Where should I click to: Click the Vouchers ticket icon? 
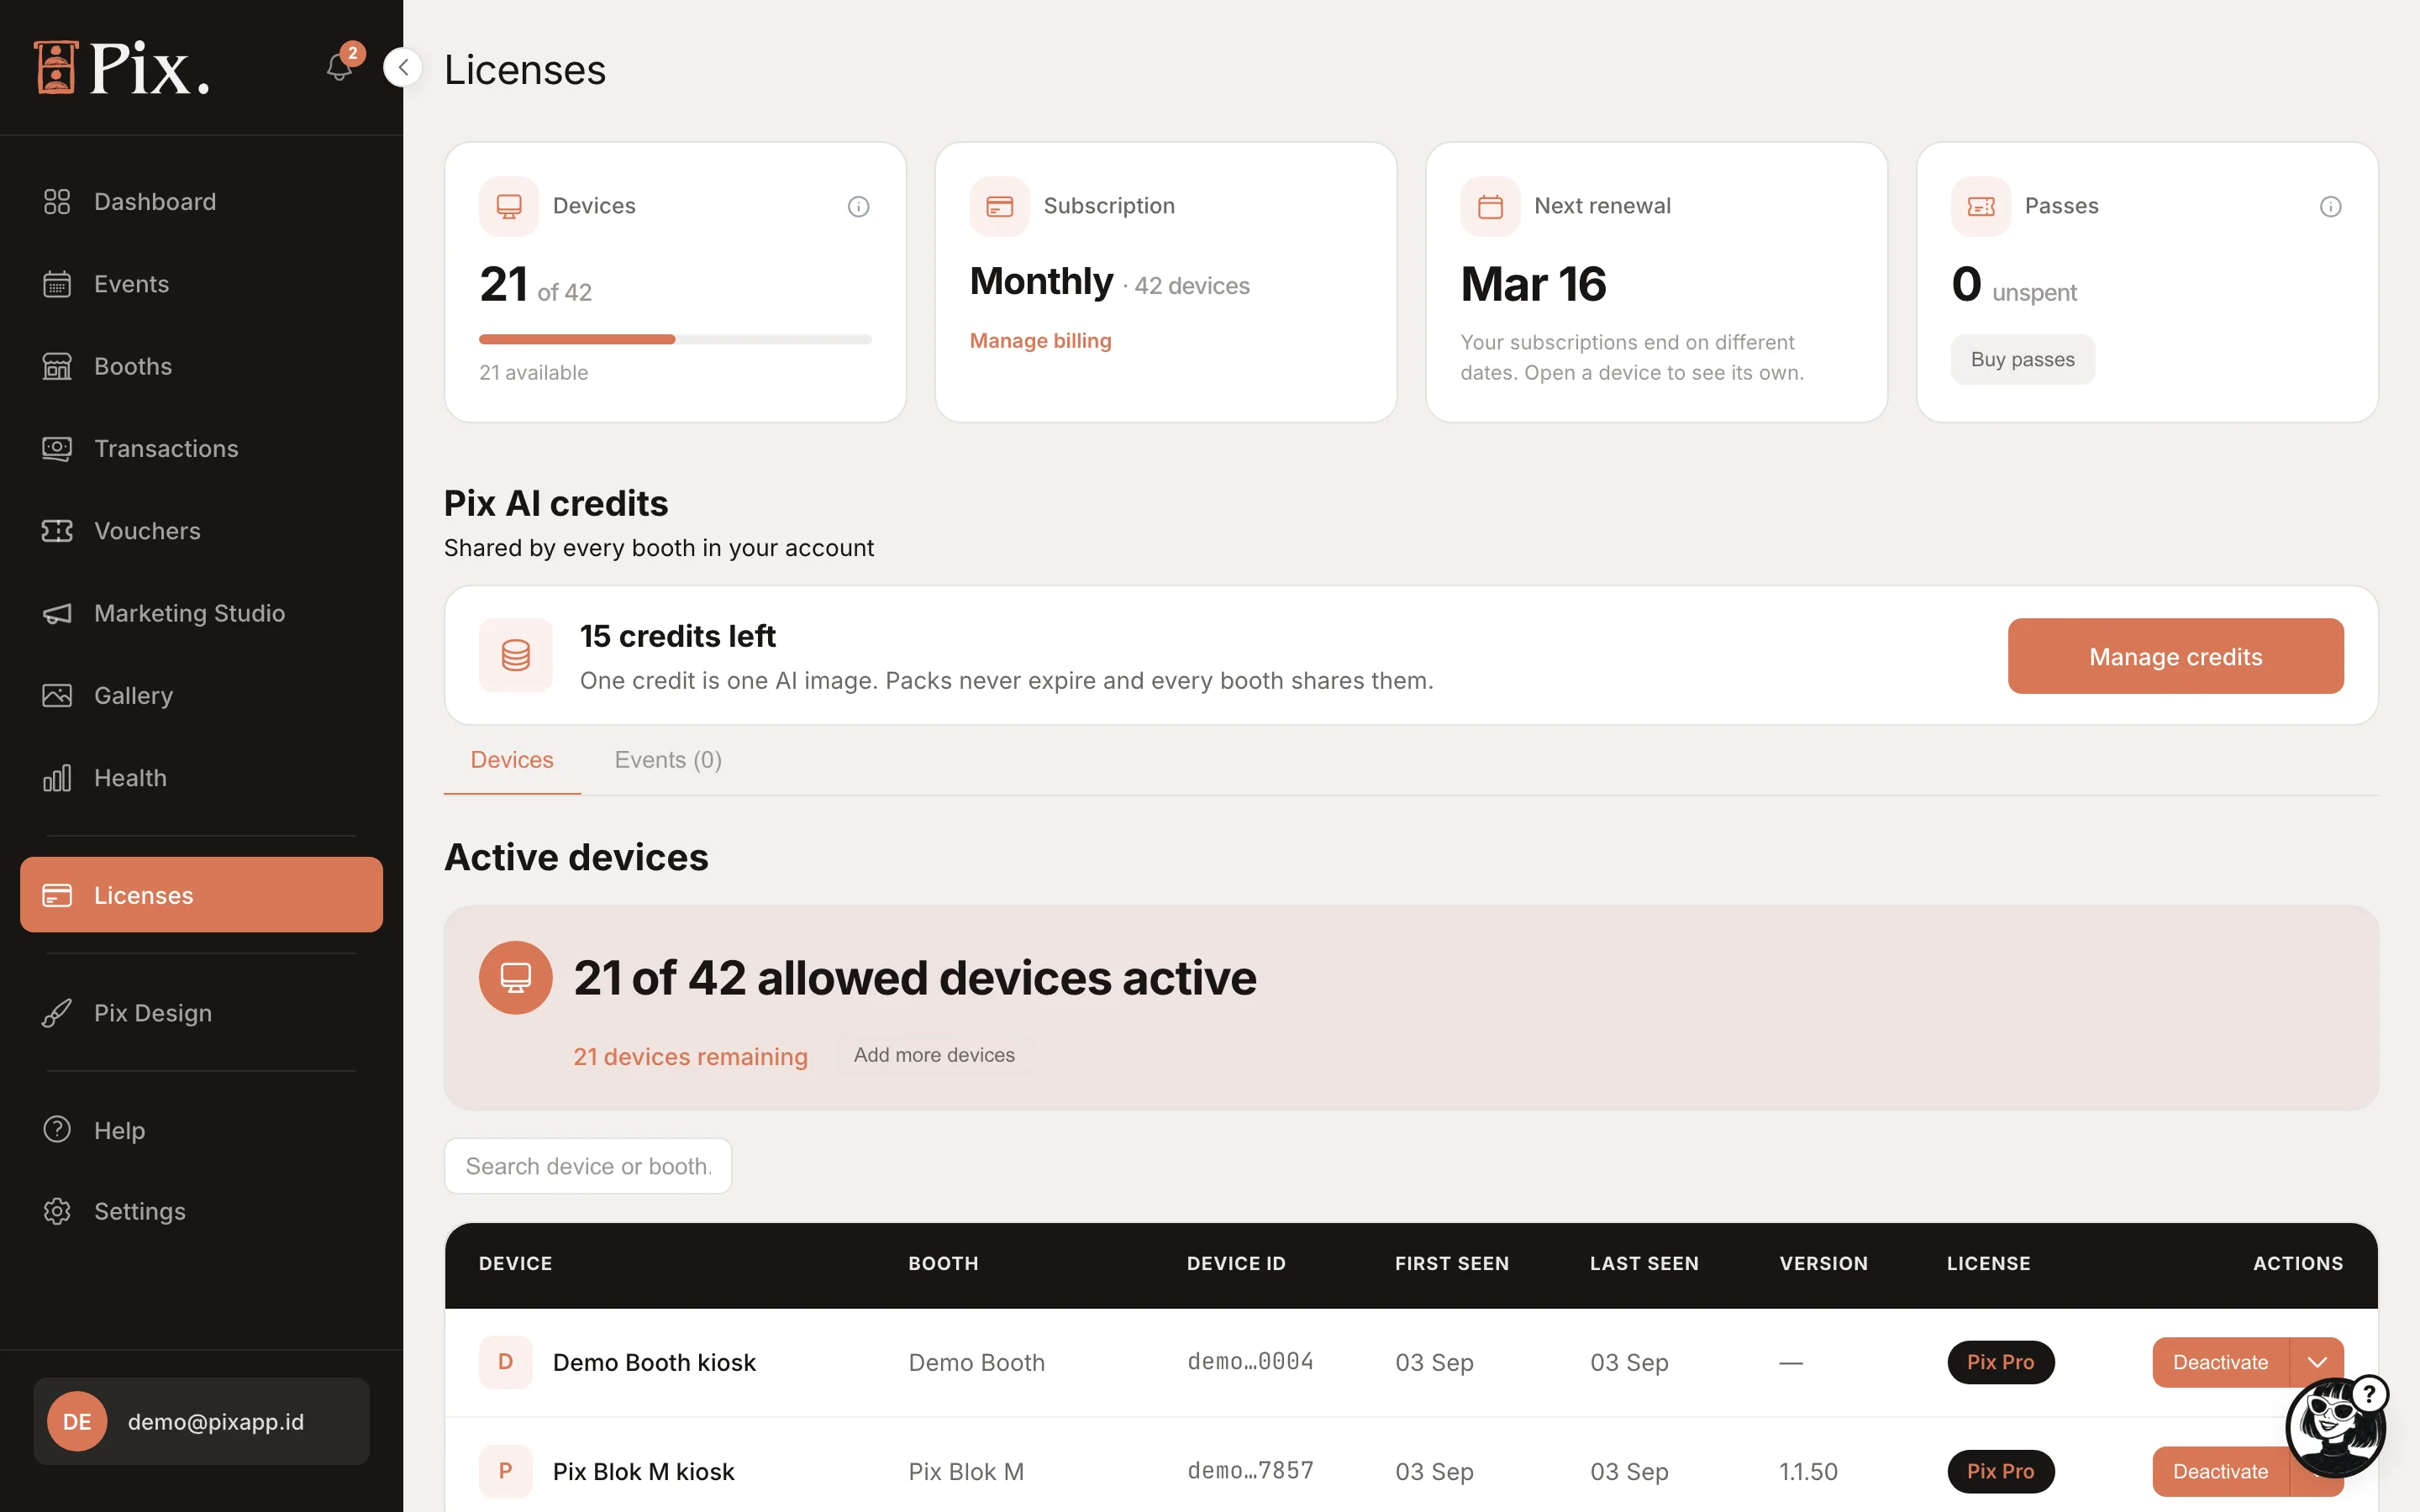[57, 531]
